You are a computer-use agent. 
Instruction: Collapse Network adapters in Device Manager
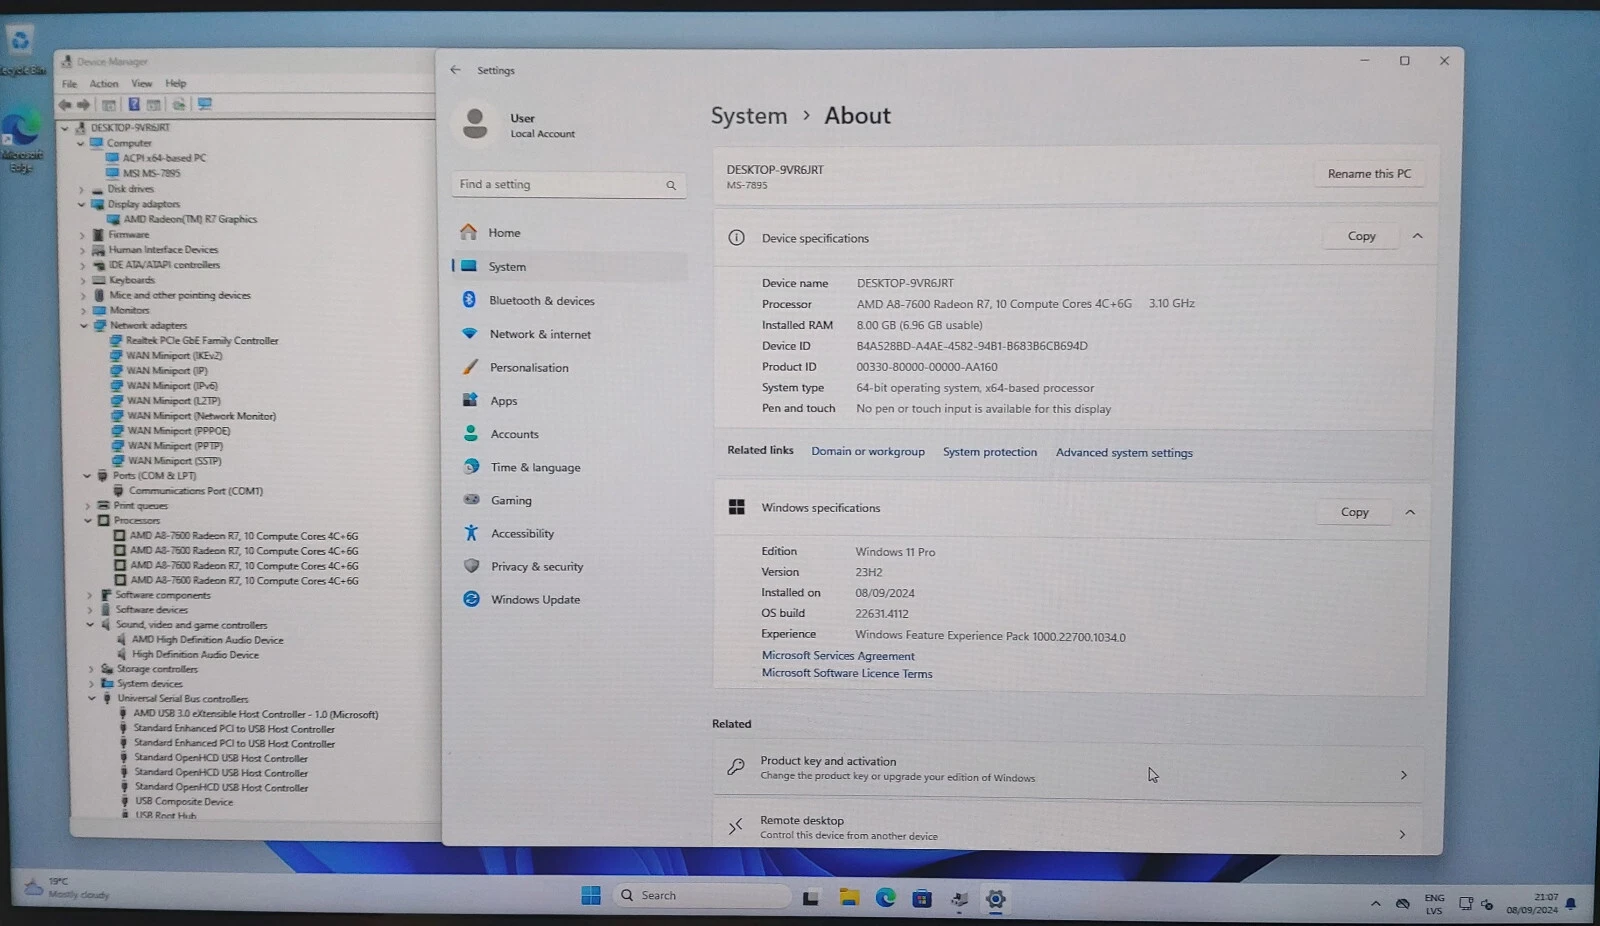tap(84, 325)
